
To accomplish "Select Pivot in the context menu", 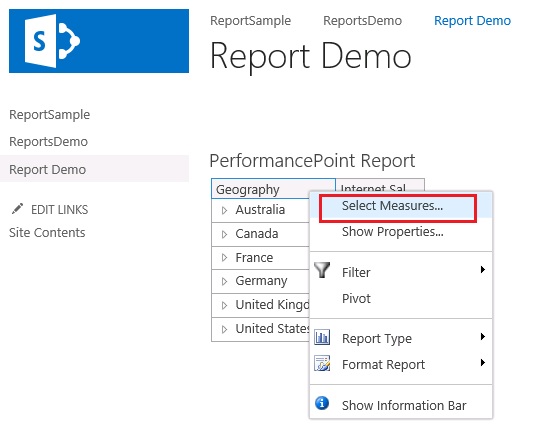I will 356,298.
